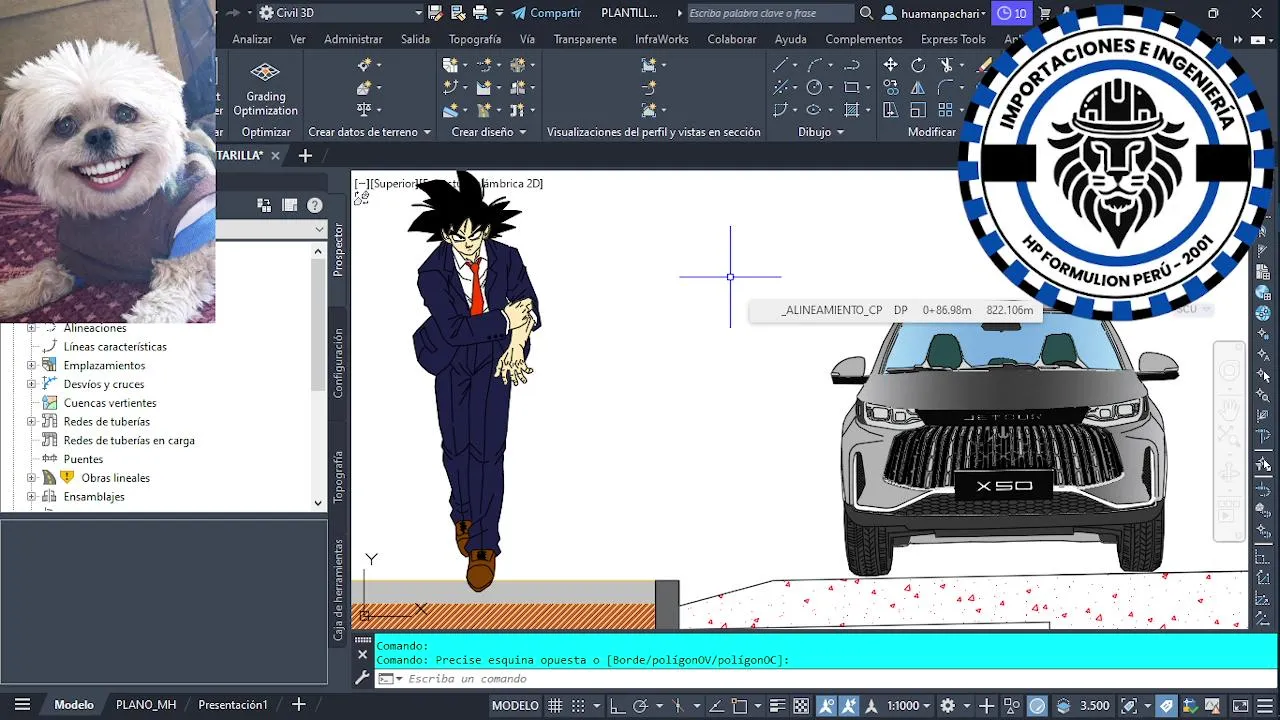
Task: Click the Compartir share button
Action: point(546,13)
